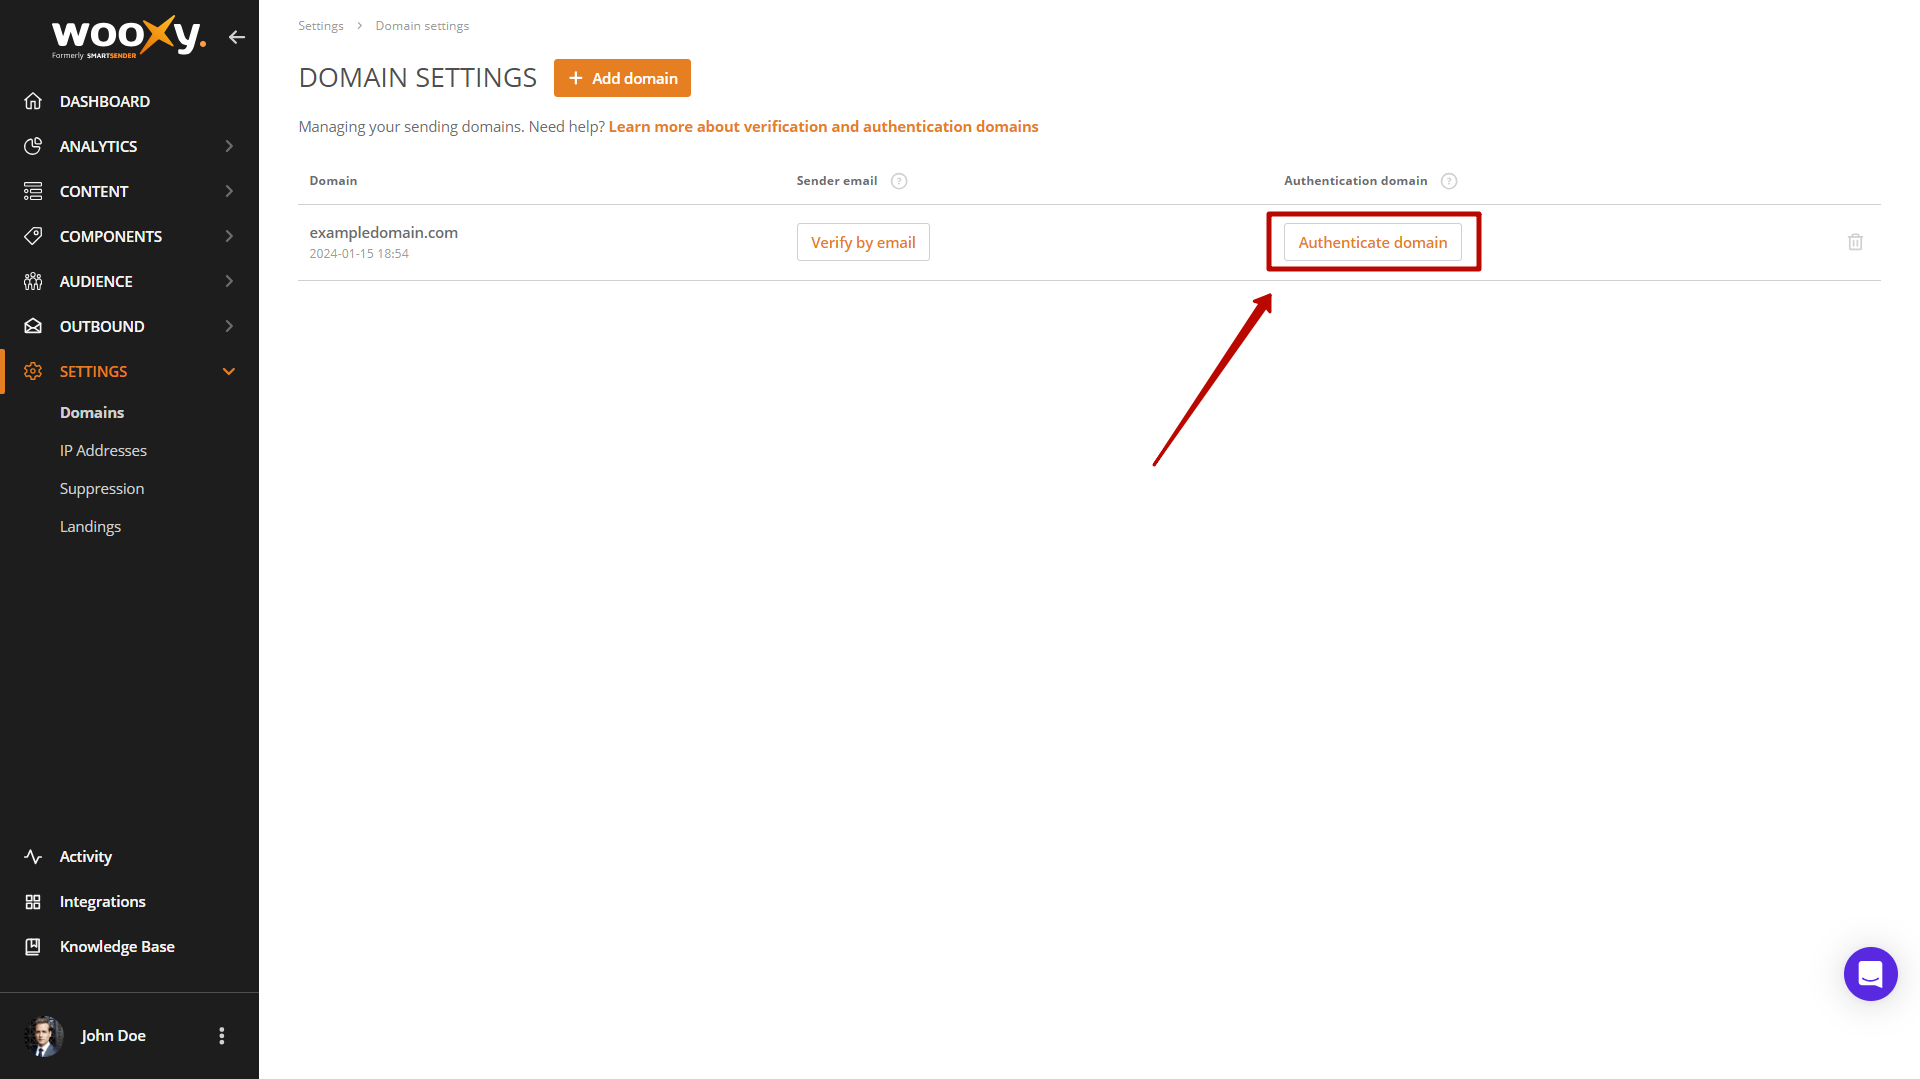
Task: Click the Wooxy logo
Action: (x=128, y=37)
